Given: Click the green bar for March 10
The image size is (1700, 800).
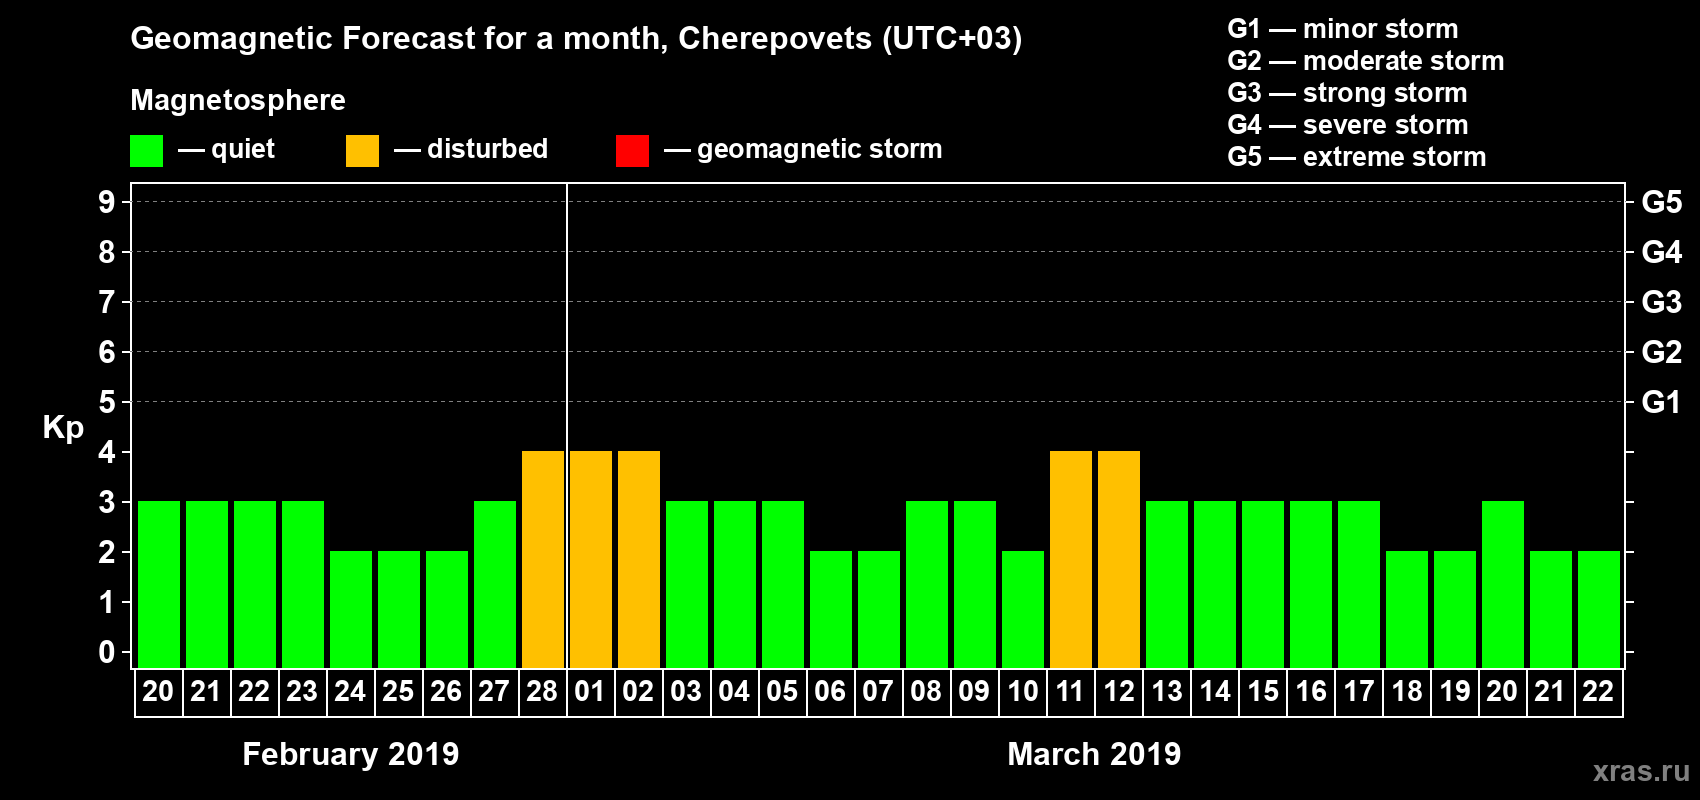Looking at the screenshot, I should pos(1023,610).
